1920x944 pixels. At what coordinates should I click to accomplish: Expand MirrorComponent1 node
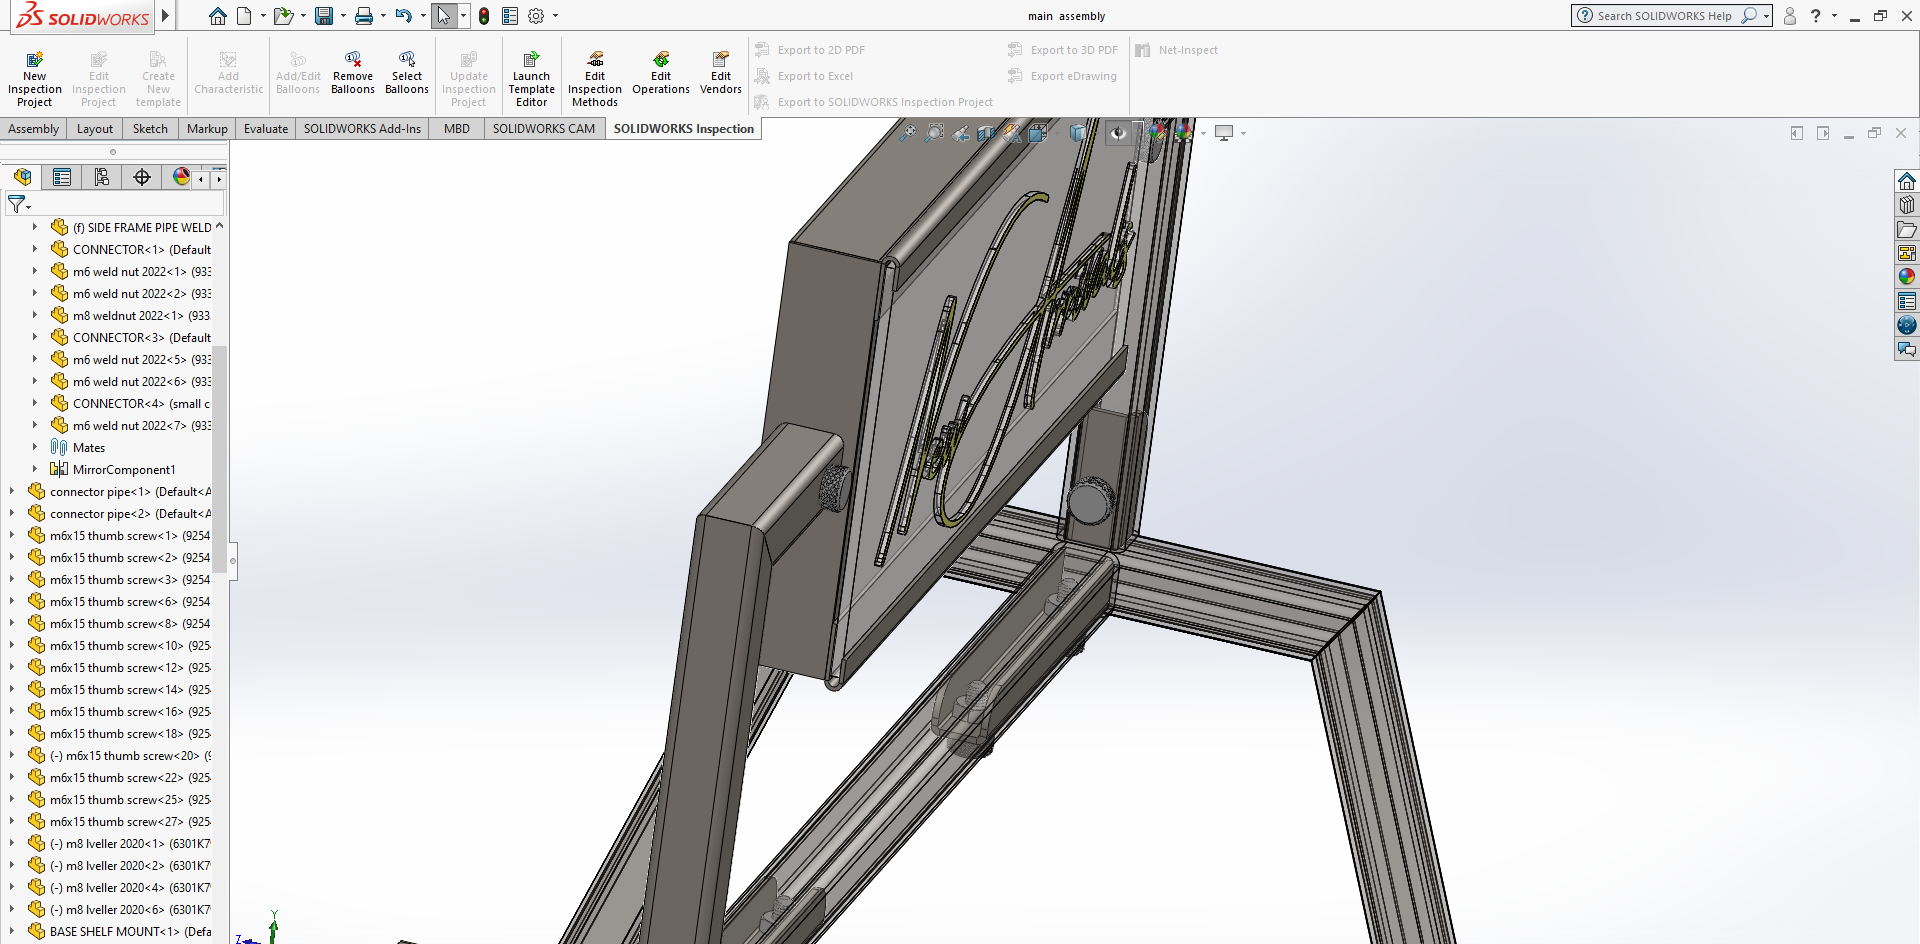34,470
